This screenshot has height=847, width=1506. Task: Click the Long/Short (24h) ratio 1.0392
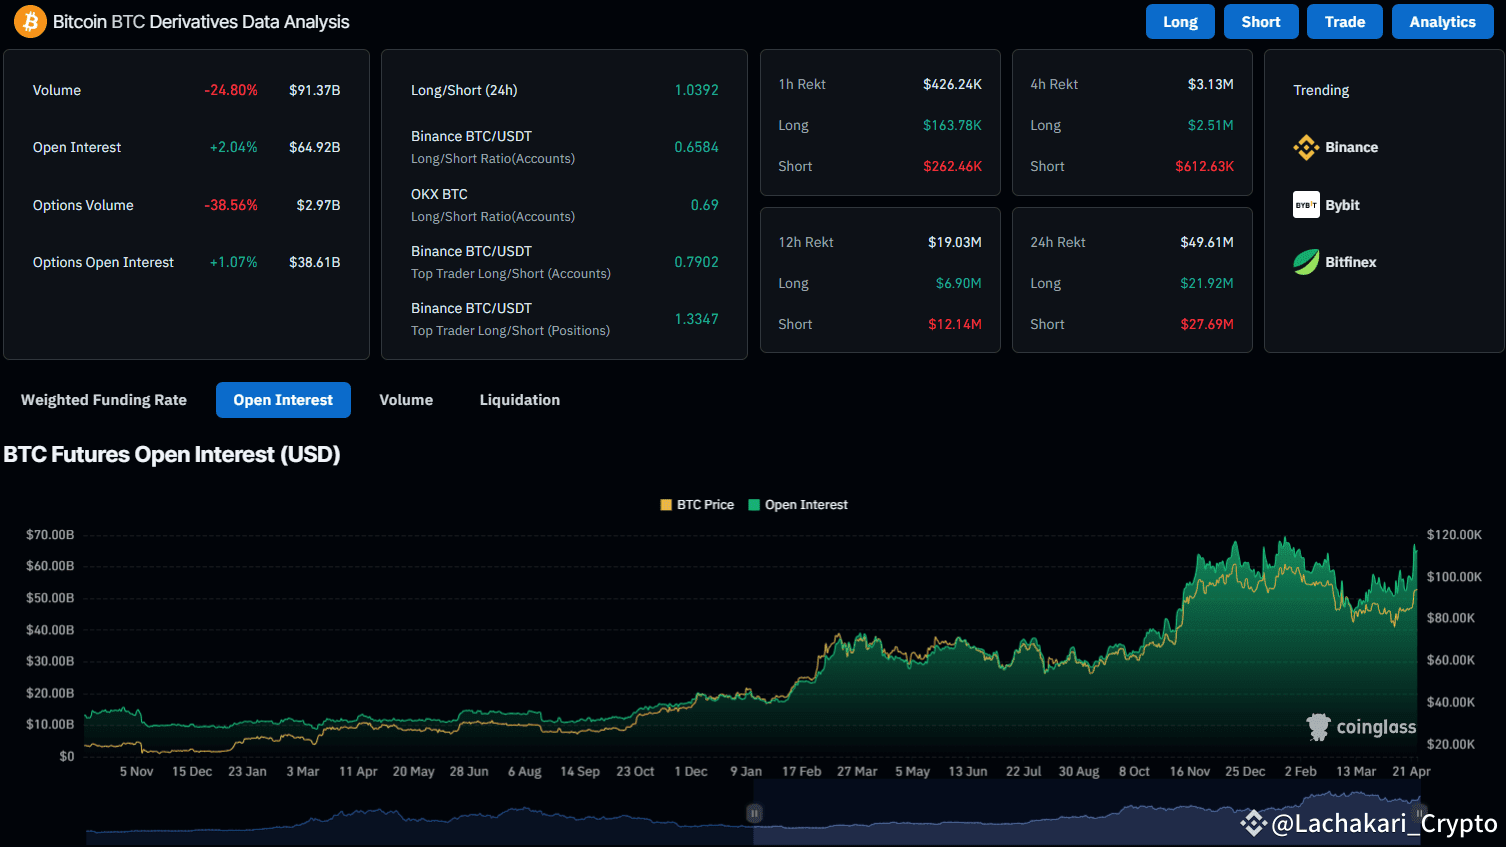tap(697, 90)
